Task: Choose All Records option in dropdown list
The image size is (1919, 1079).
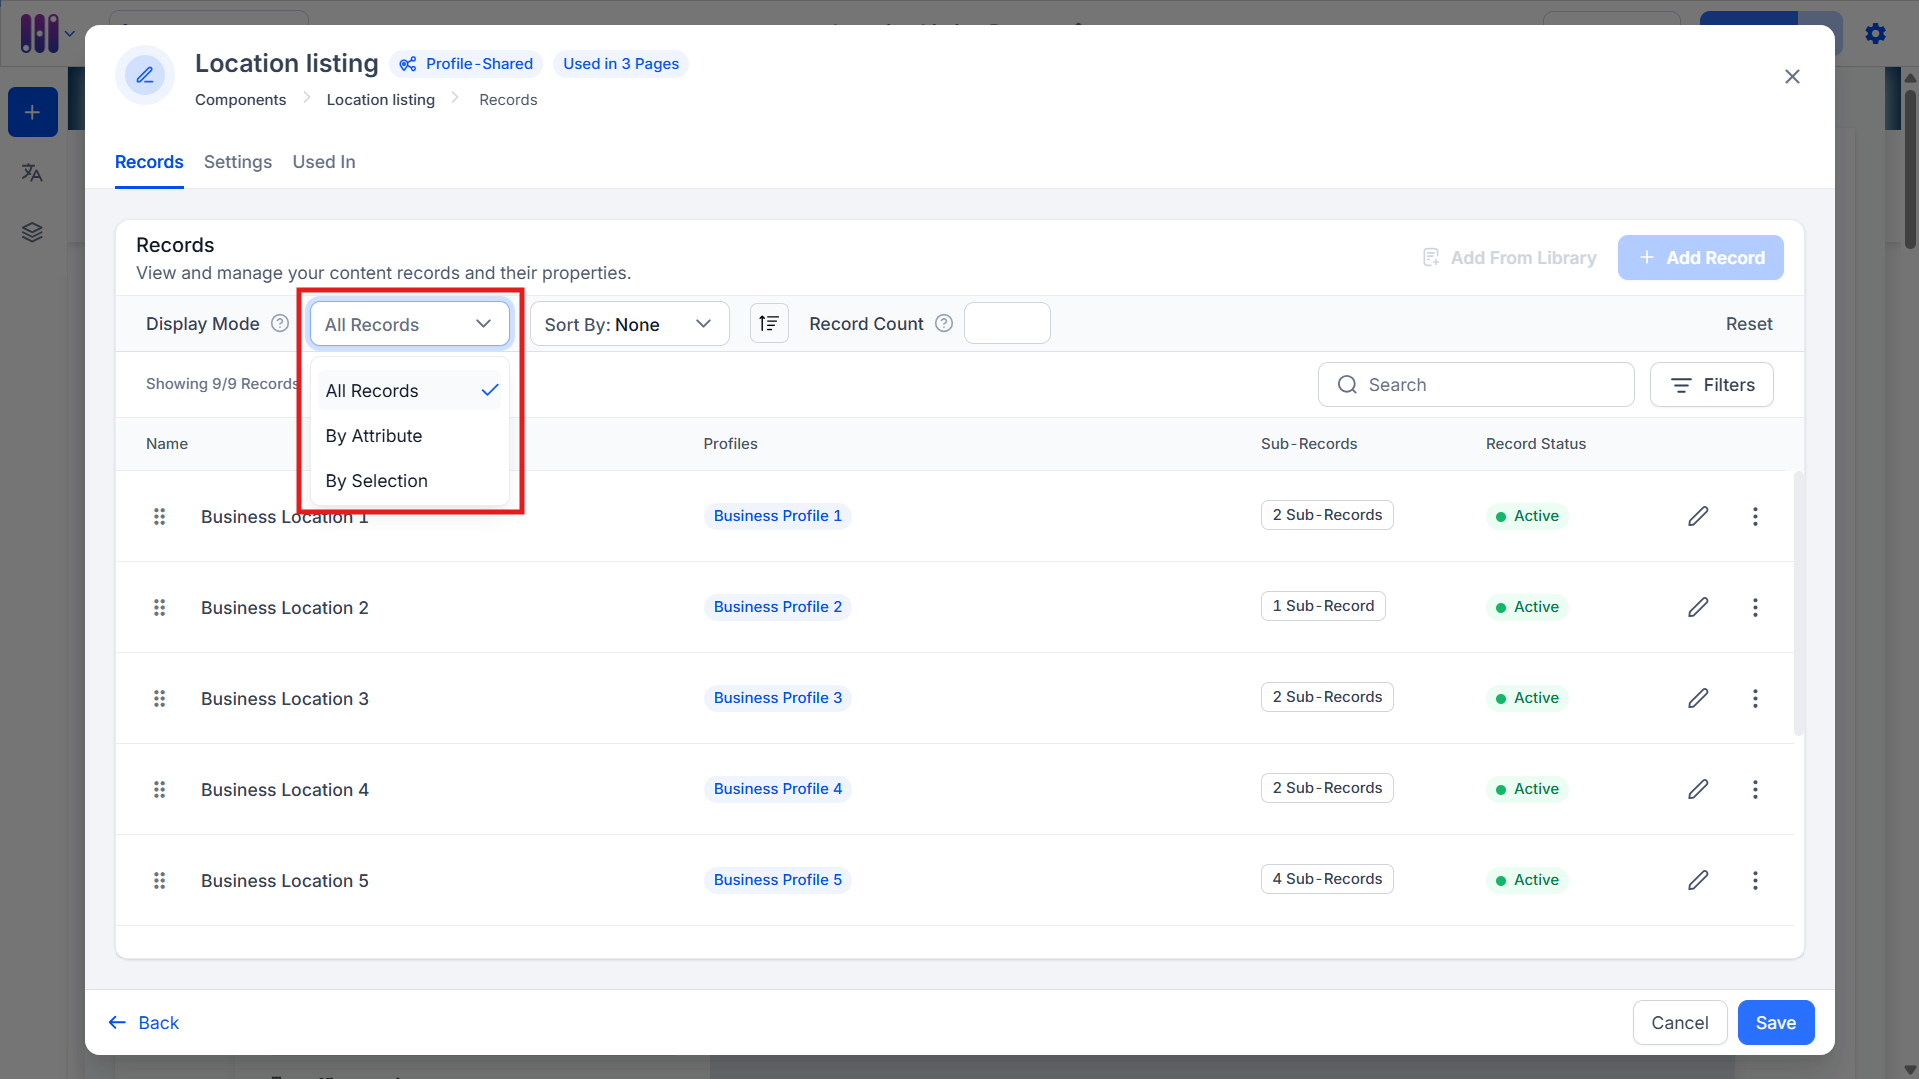Action: tap(410, 390)
